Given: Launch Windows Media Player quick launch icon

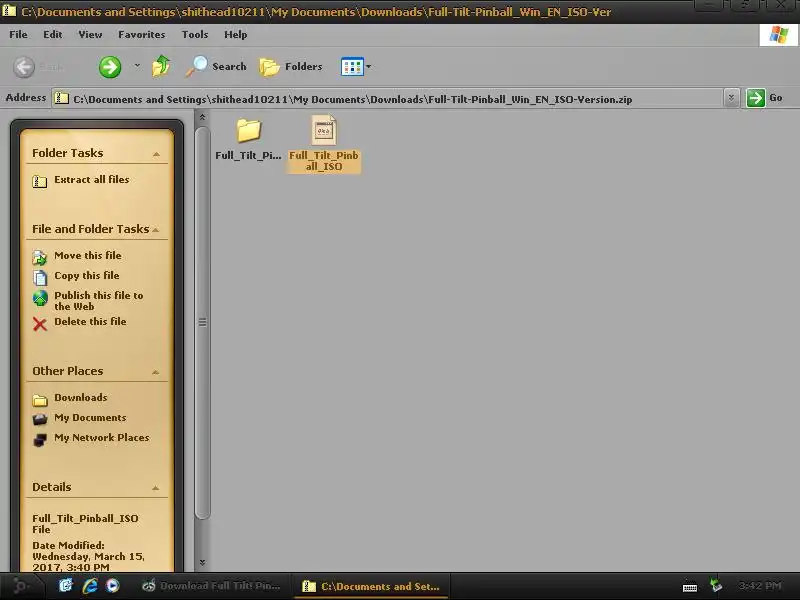Looking at the screenshot, I should point(113,586).
